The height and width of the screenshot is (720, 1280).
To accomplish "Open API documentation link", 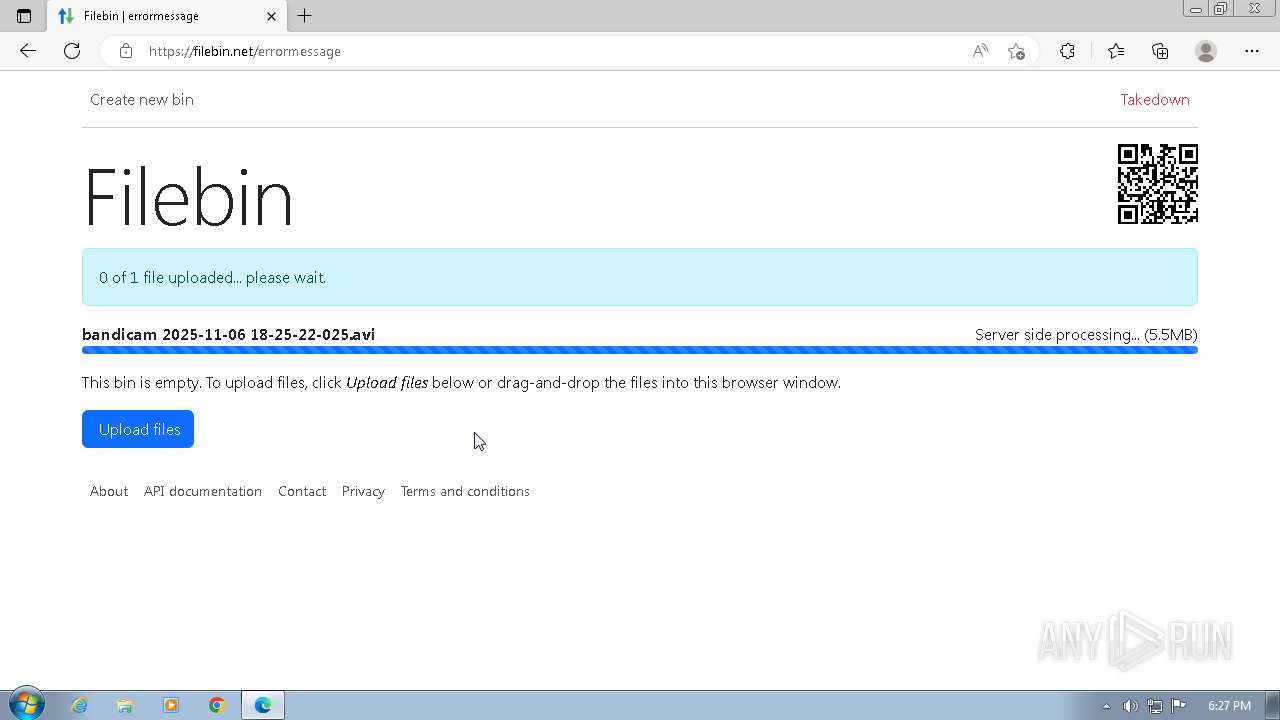I will click(x=203, y=491).
